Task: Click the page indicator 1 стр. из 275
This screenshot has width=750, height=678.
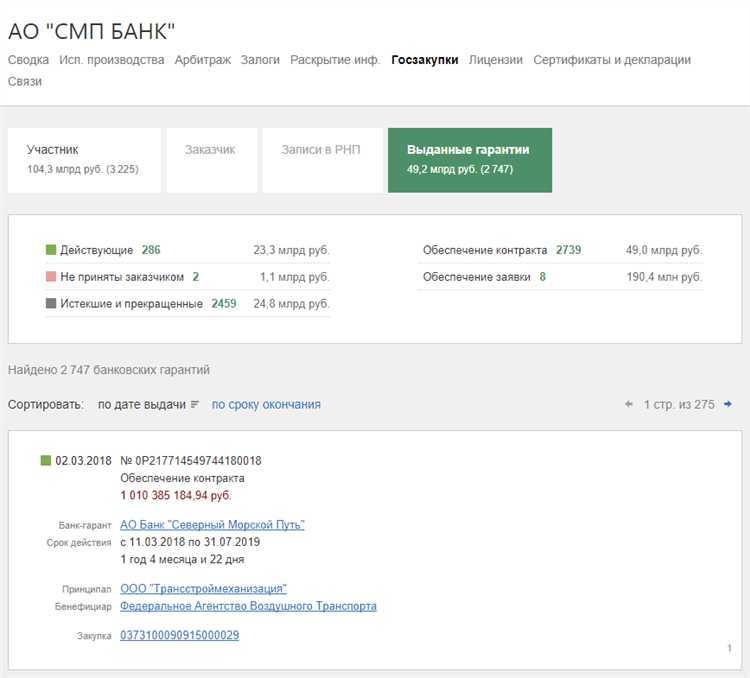Action: click(679, 404)
